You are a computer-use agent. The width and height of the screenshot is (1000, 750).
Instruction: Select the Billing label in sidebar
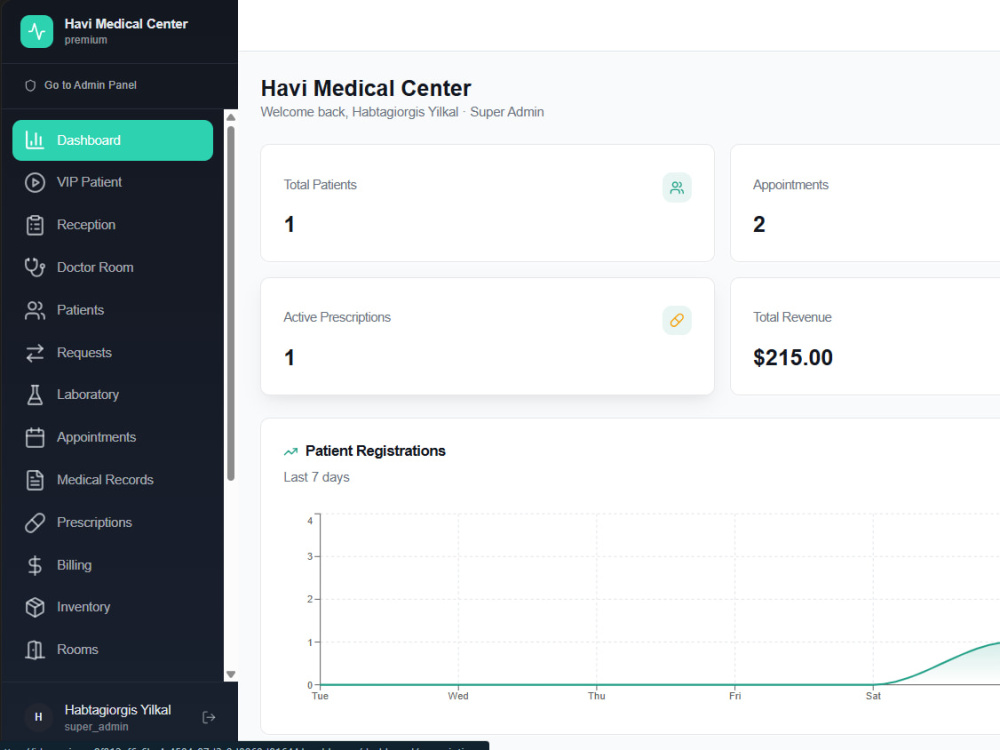point(74,565)
